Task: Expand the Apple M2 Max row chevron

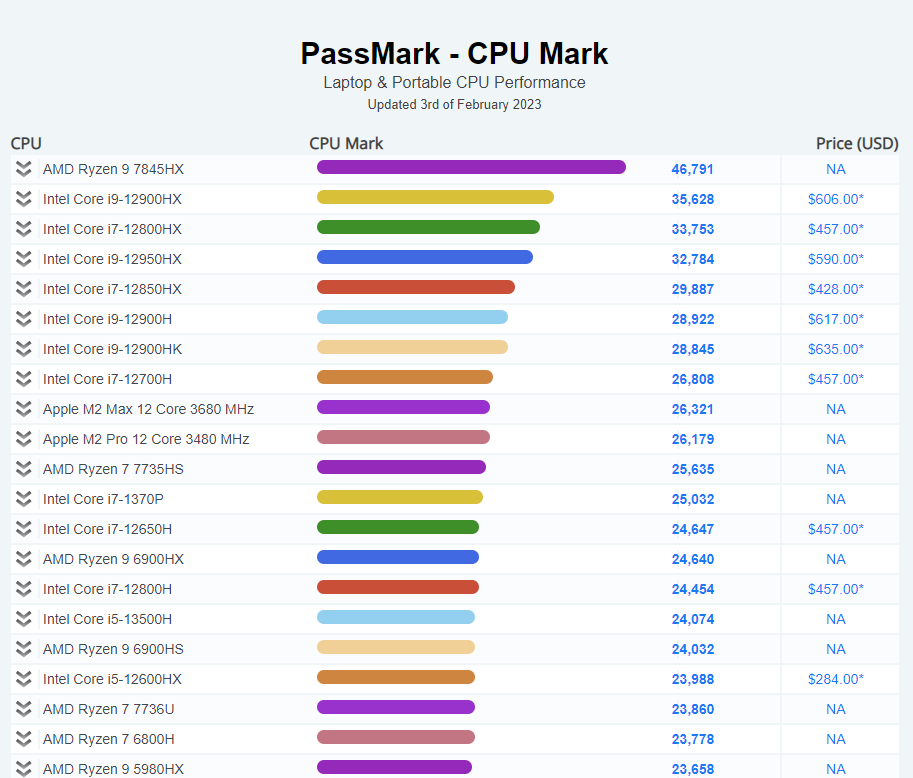Action: pos(23,409)
